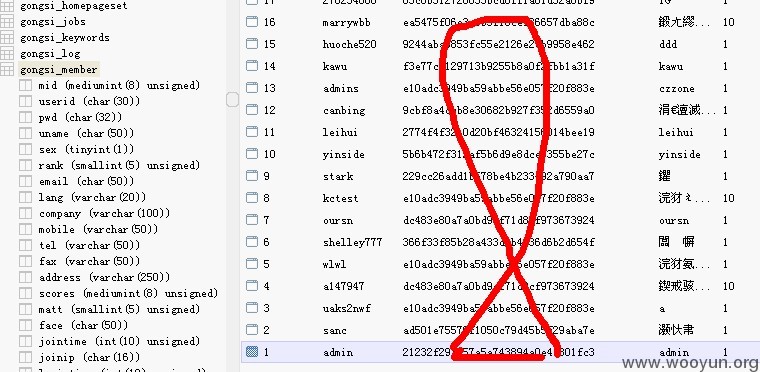Click row icon for record 10 yinside
Viewport: 760px width, 372px height.
(252, 154)
